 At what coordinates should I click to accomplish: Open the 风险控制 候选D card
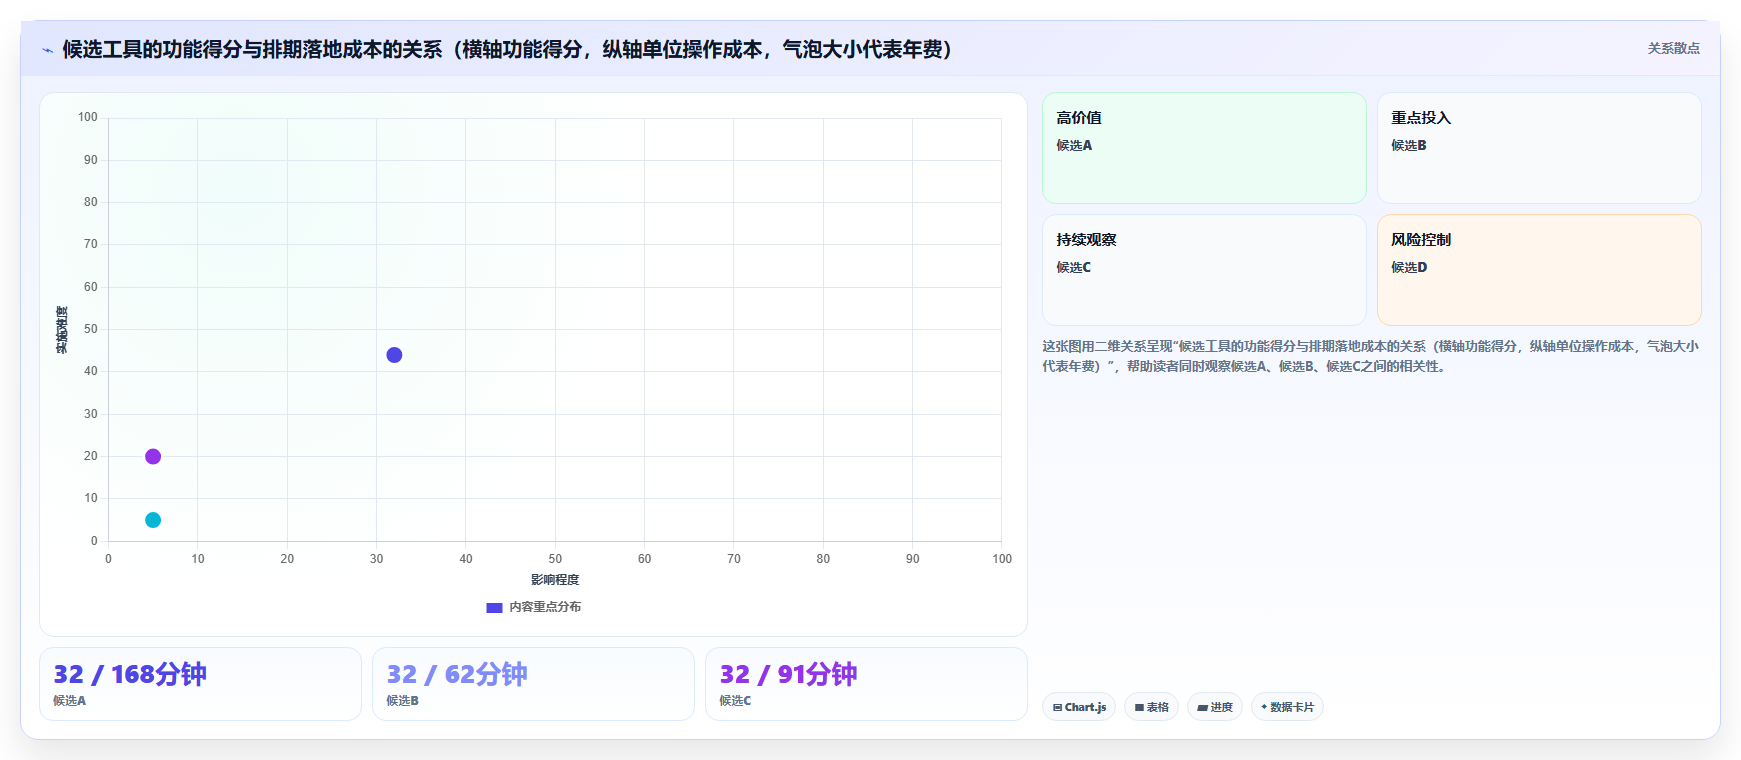point(1539,270)
